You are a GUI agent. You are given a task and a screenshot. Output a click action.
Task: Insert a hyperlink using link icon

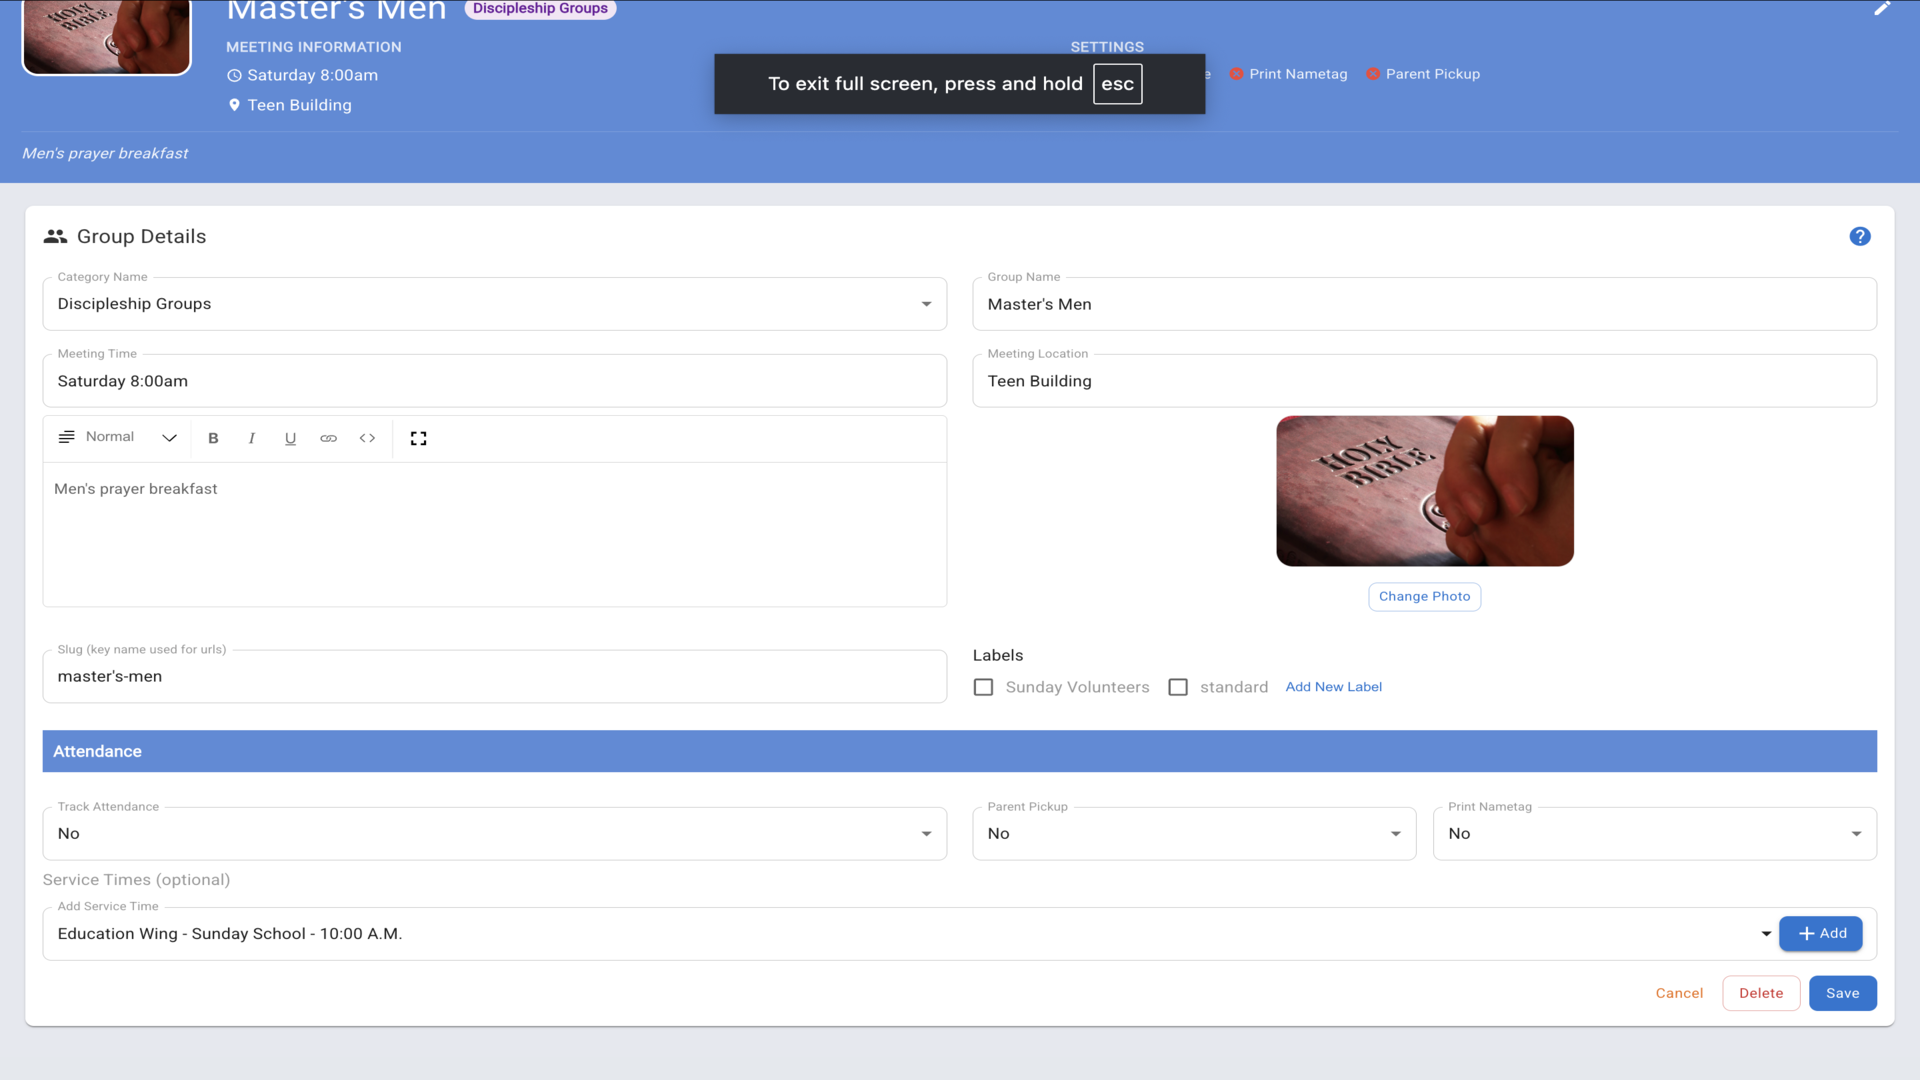328,438
